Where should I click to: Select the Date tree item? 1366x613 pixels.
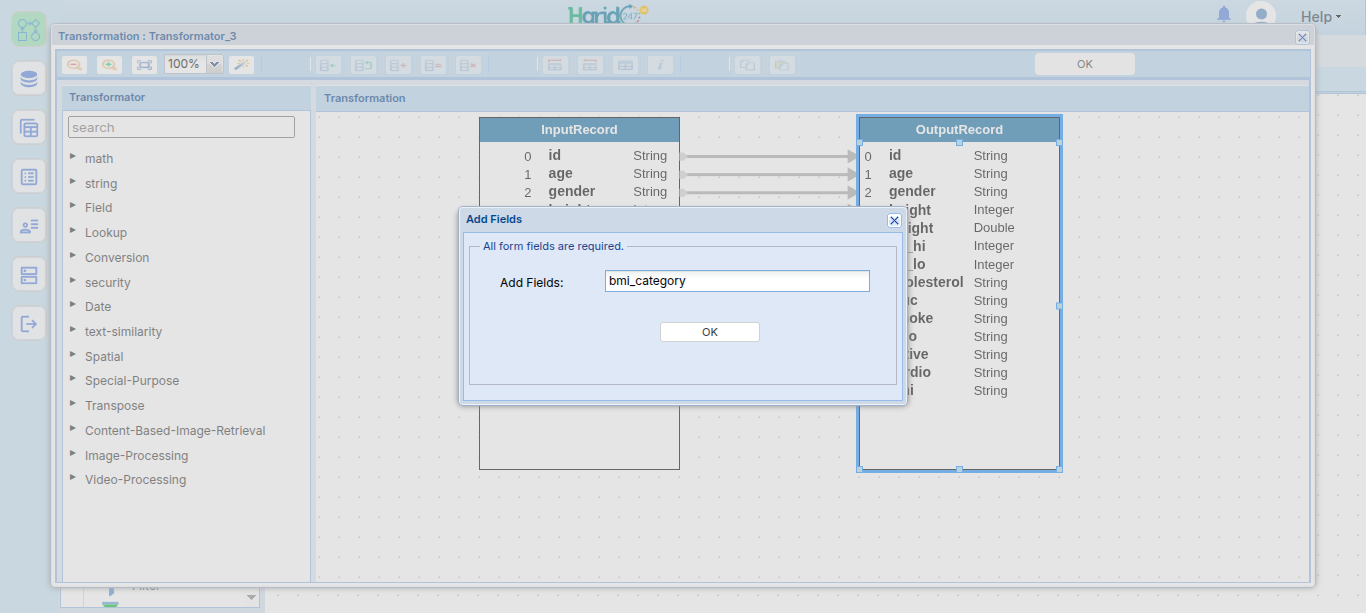click(x=98, y=307)
